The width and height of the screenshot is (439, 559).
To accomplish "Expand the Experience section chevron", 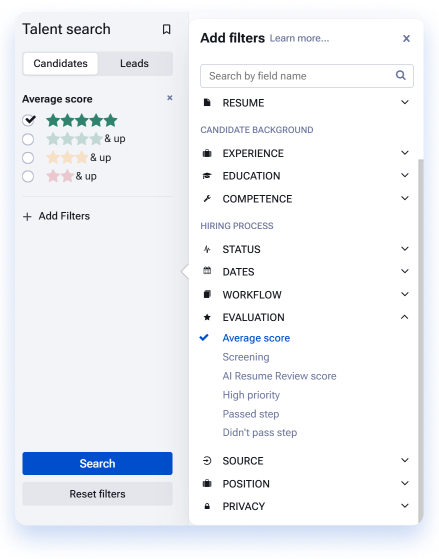I will pyautogui.click(x=405, y=153).
